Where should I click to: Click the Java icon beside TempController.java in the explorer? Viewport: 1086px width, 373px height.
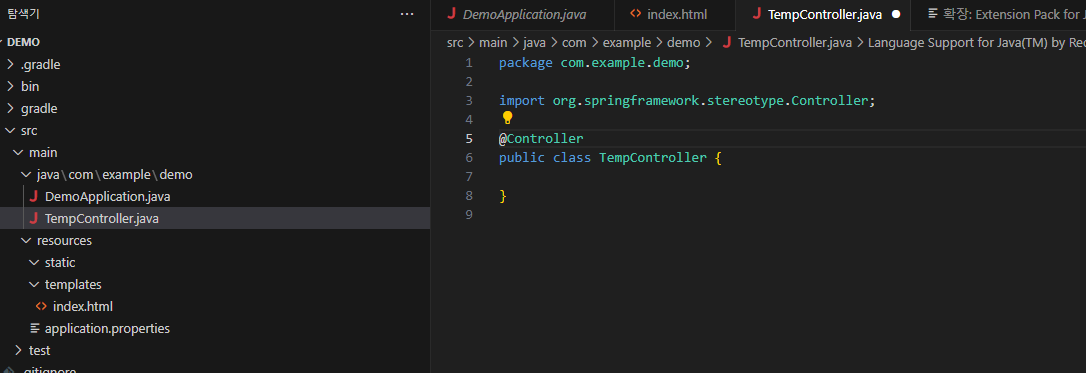pos(33,219)
